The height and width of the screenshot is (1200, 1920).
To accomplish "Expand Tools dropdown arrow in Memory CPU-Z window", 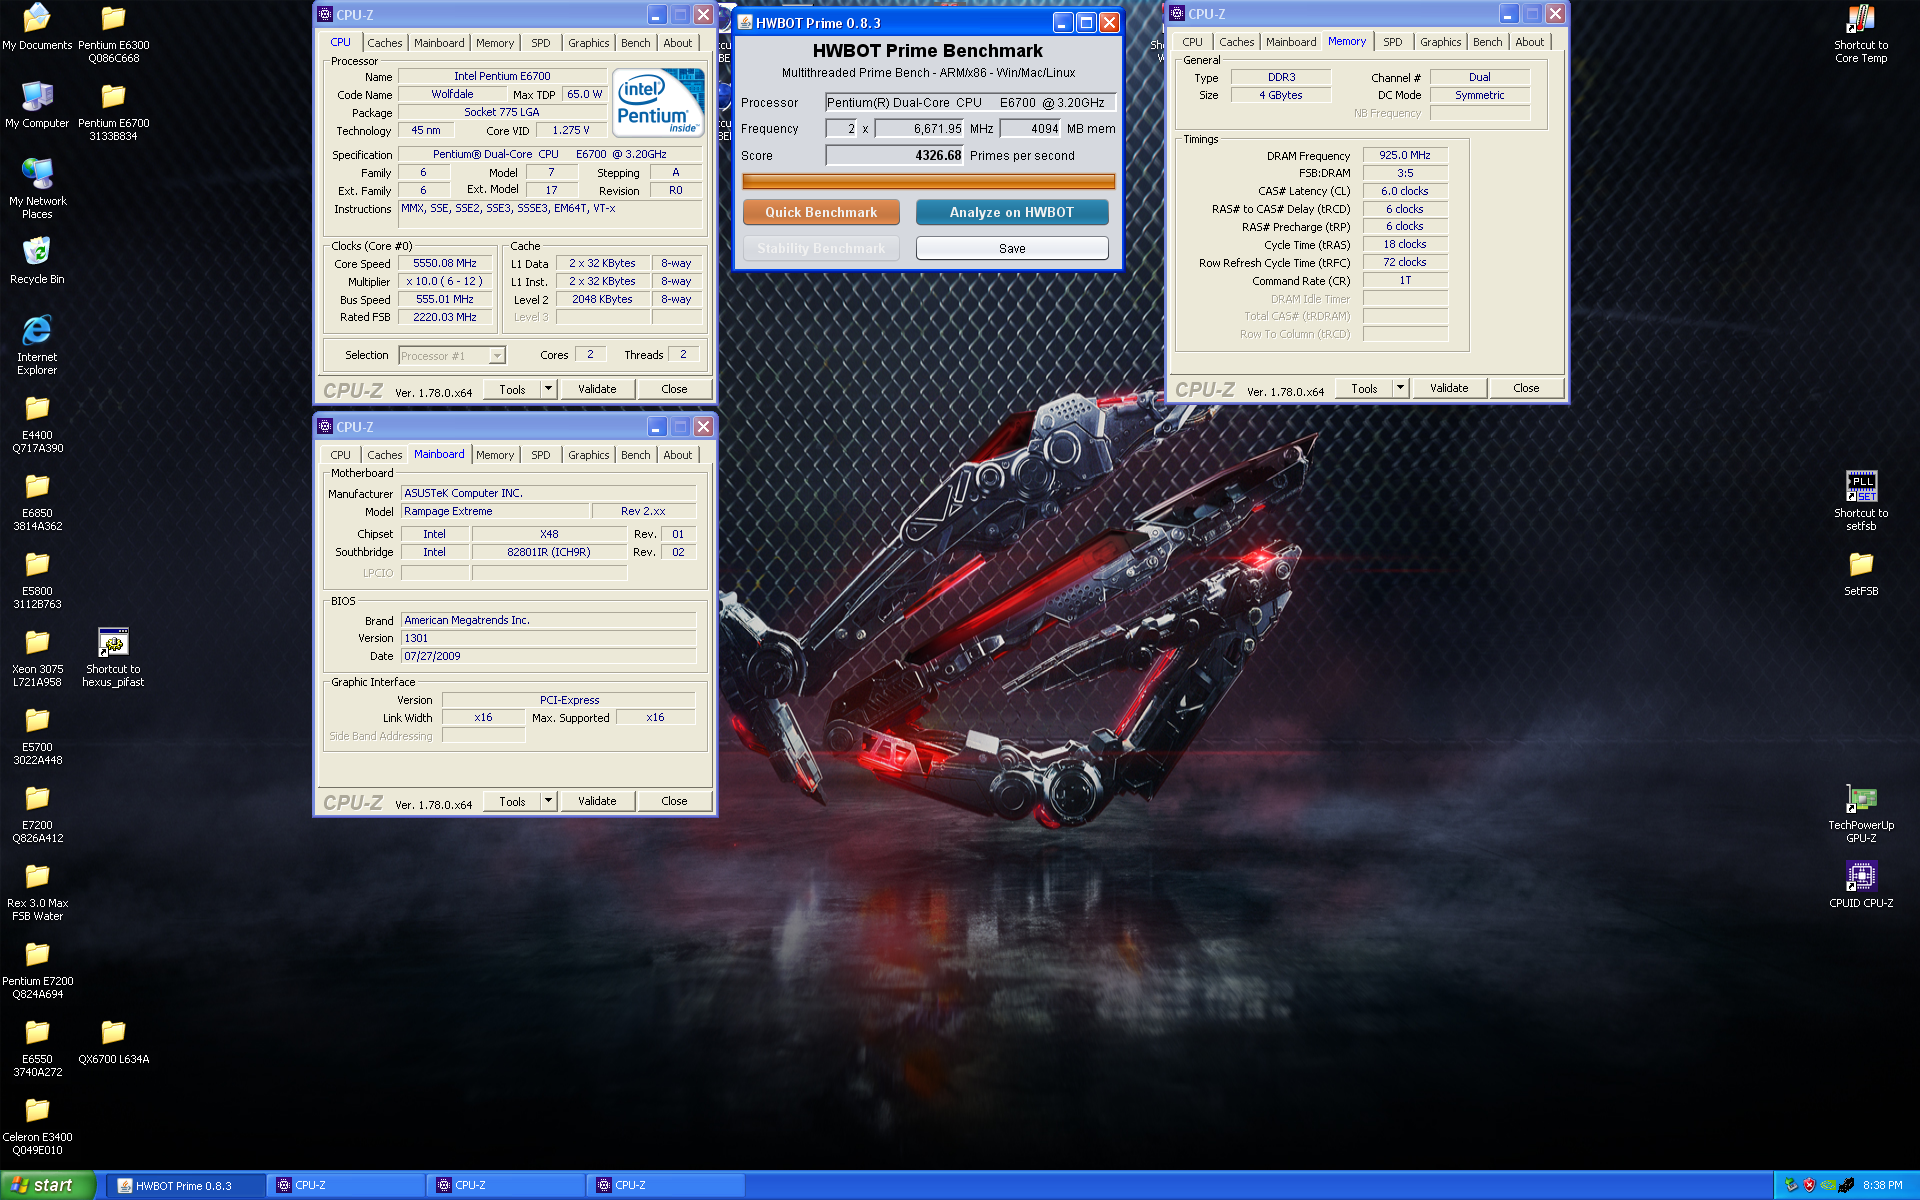I will point(1400,388).
